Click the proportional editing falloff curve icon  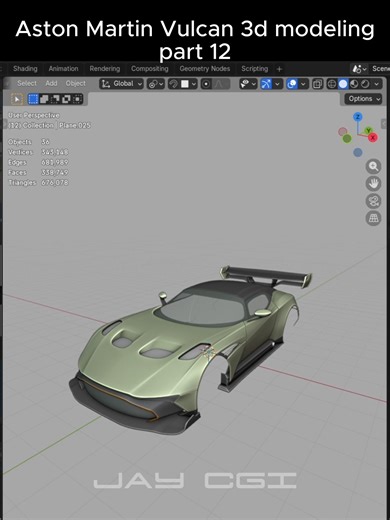tap(220, 84)
